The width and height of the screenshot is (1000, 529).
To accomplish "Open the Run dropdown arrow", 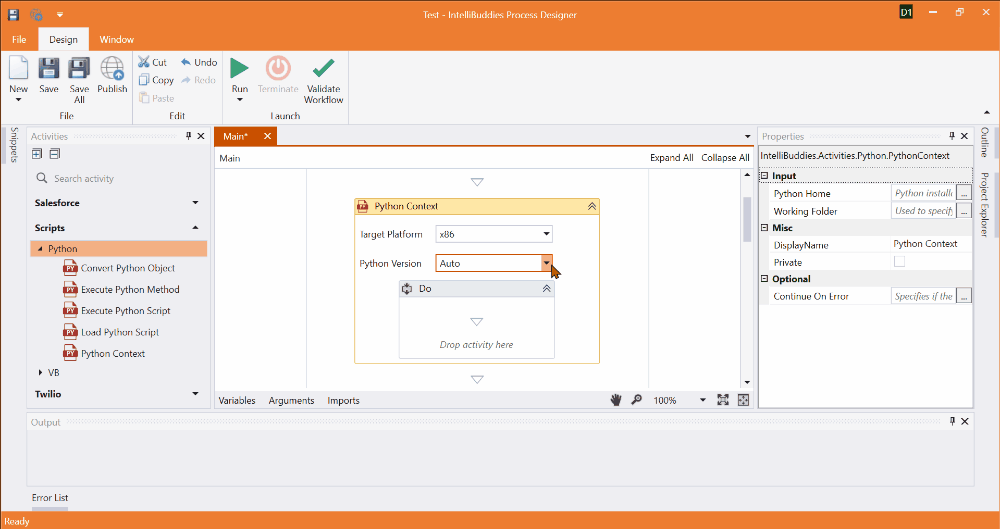I will click(x=240, y=100).
